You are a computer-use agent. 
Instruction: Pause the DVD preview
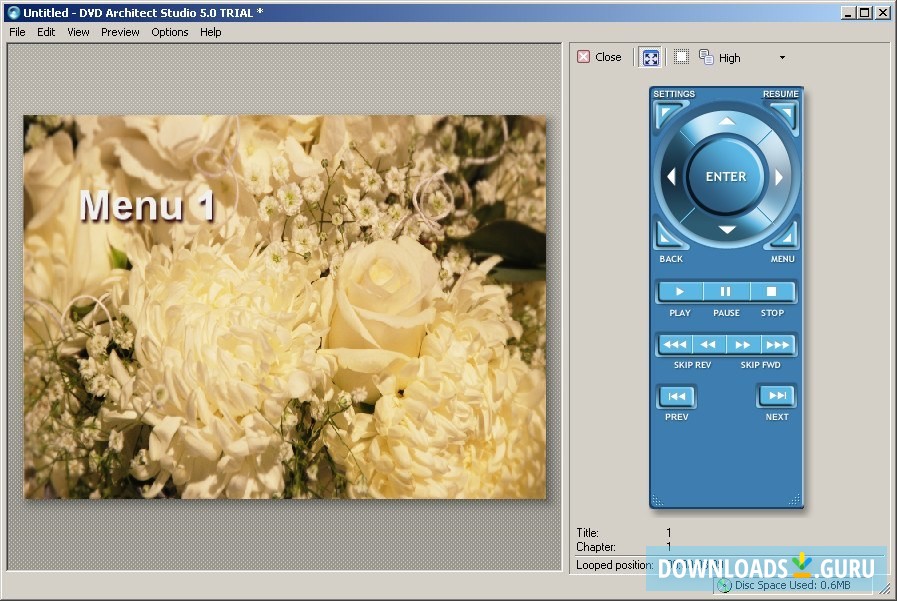click(725, 291)
